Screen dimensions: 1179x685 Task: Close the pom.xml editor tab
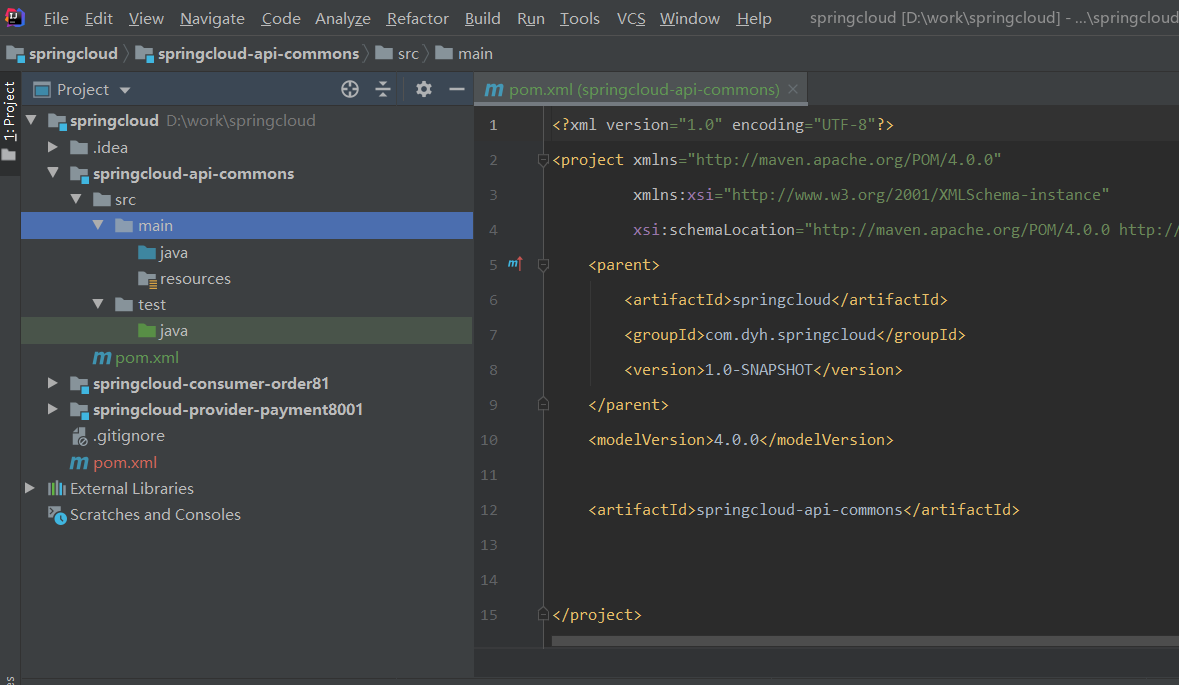point(793,89)
